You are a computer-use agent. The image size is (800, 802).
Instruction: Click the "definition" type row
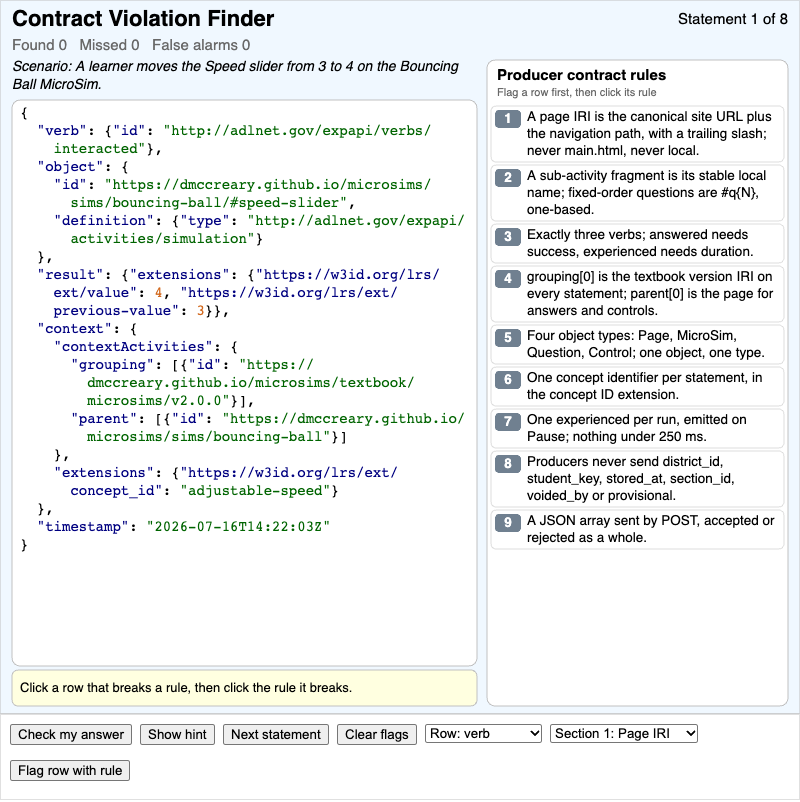point(259,230)
